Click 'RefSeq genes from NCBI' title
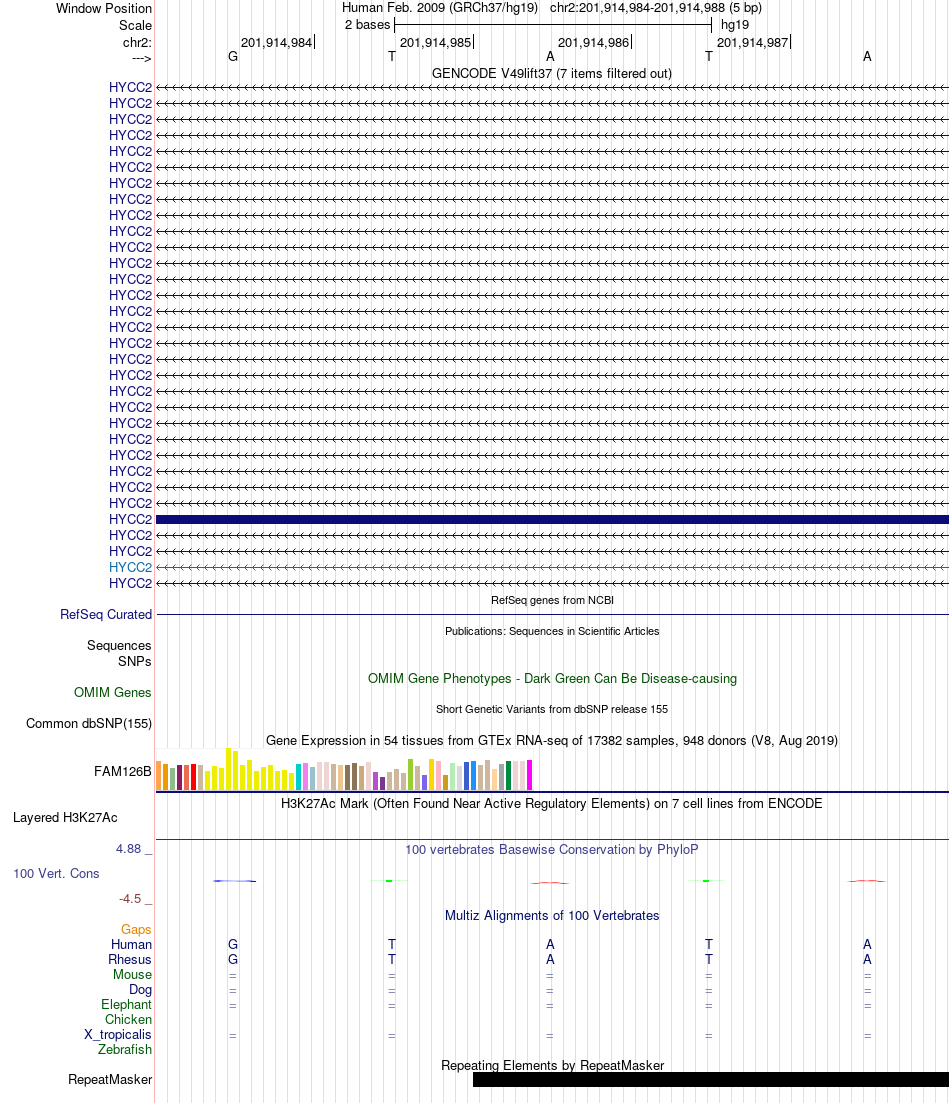This screenshot has width=950, height=1103. (552, 600)
